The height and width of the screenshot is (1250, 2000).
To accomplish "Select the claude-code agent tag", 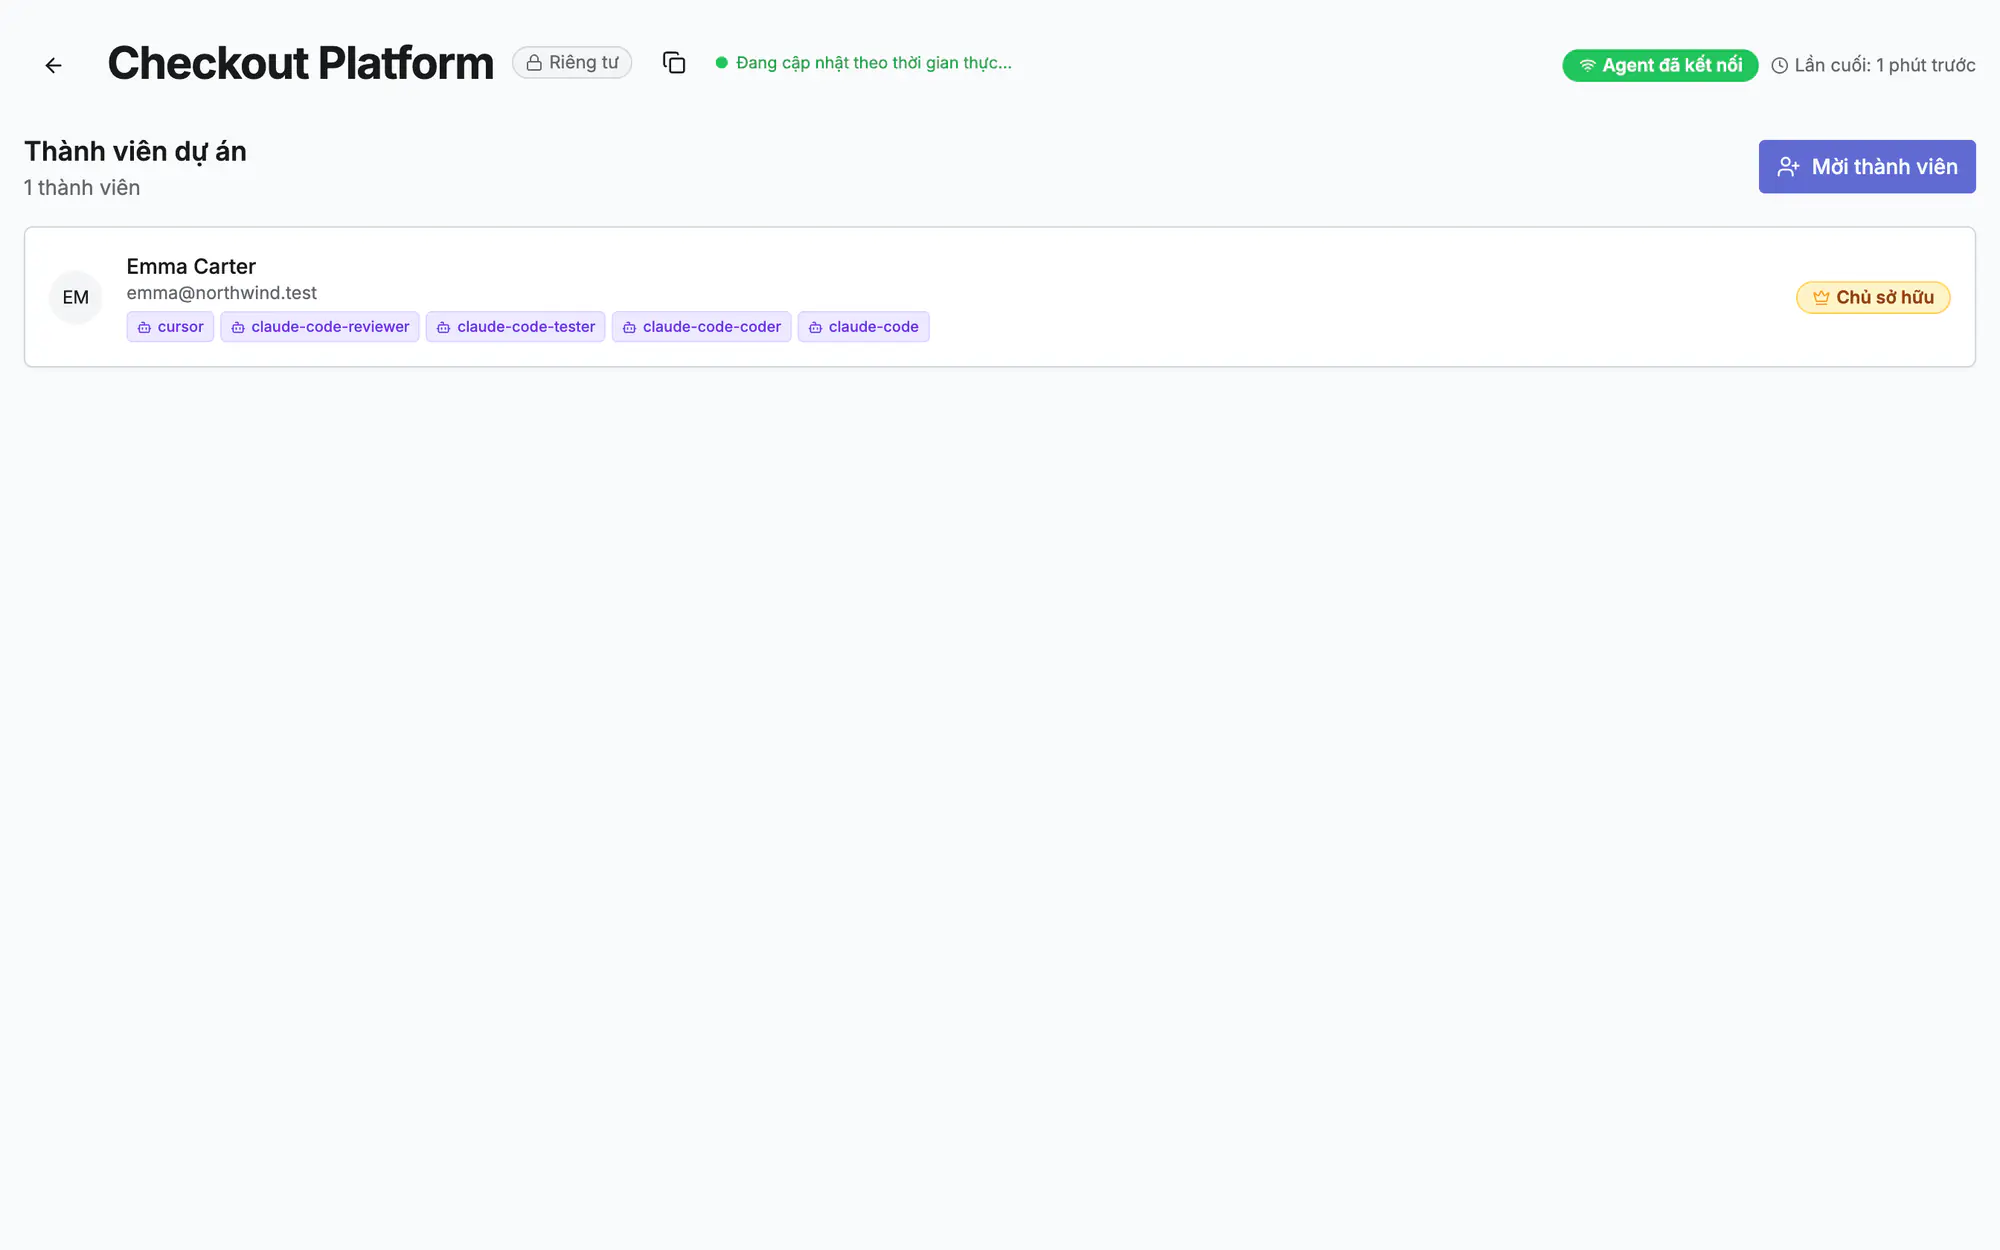I will coord(863,327).
